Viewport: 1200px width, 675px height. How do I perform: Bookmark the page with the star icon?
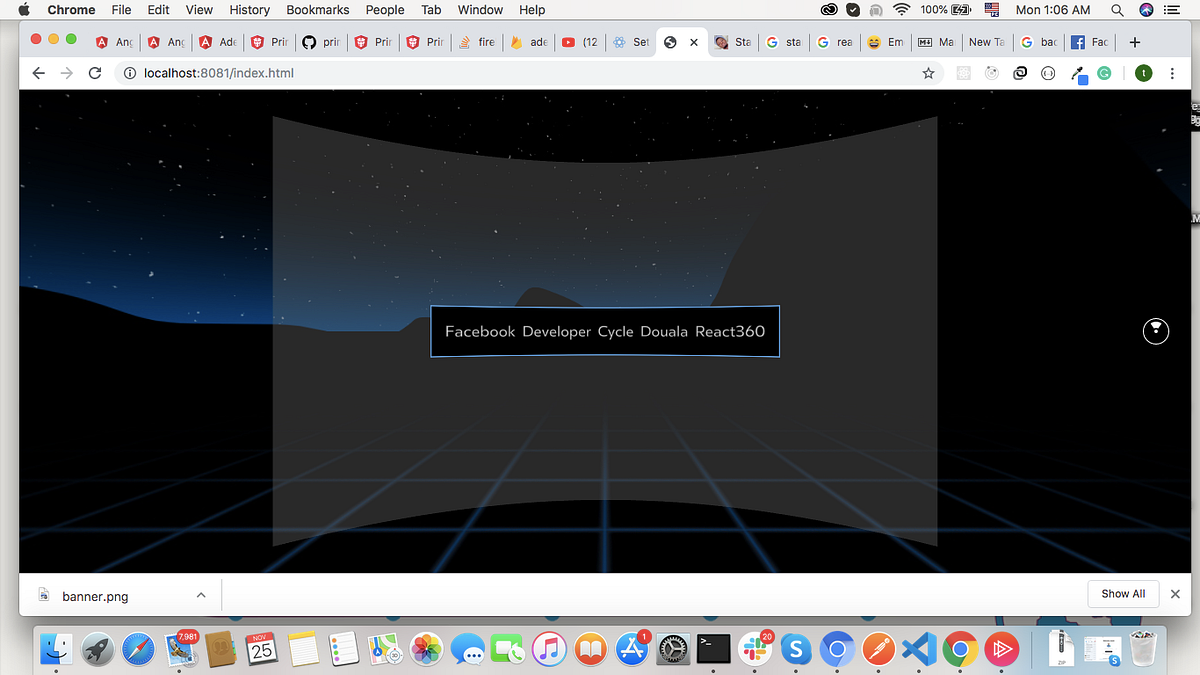click(x=928, y=73)
